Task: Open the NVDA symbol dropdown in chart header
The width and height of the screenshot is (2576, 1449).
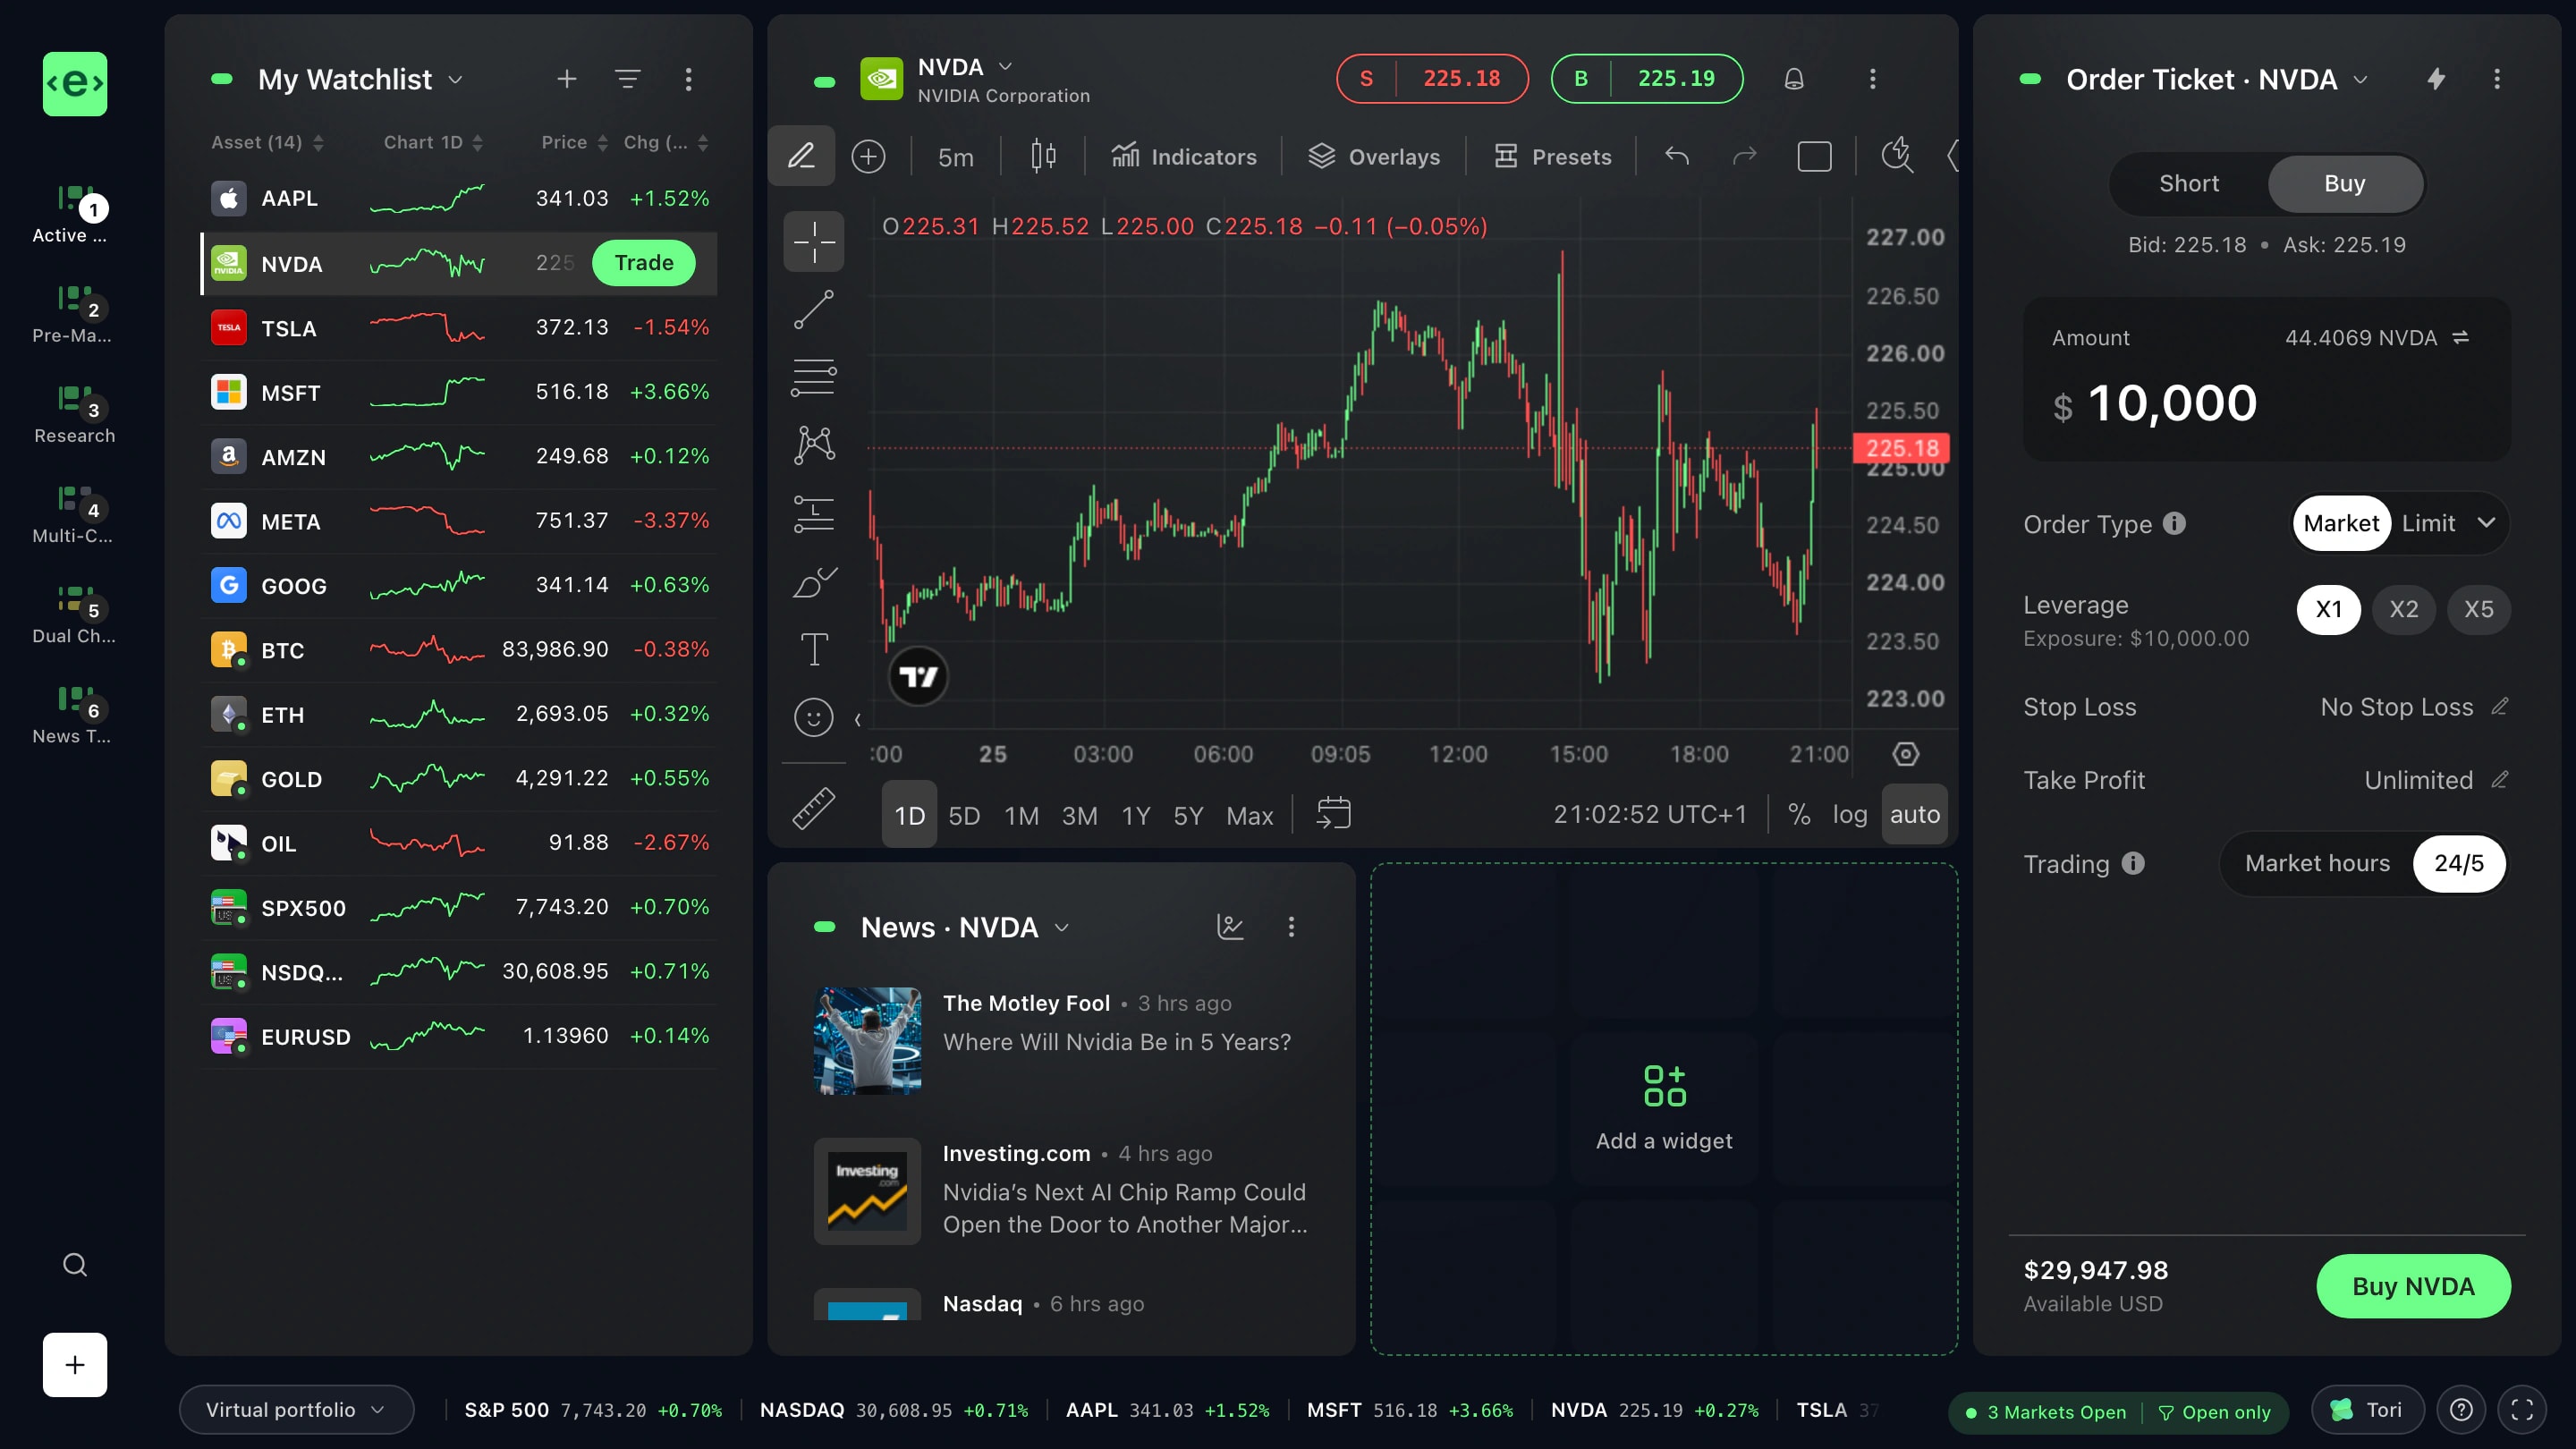Action: click(x=1005, y=67)
